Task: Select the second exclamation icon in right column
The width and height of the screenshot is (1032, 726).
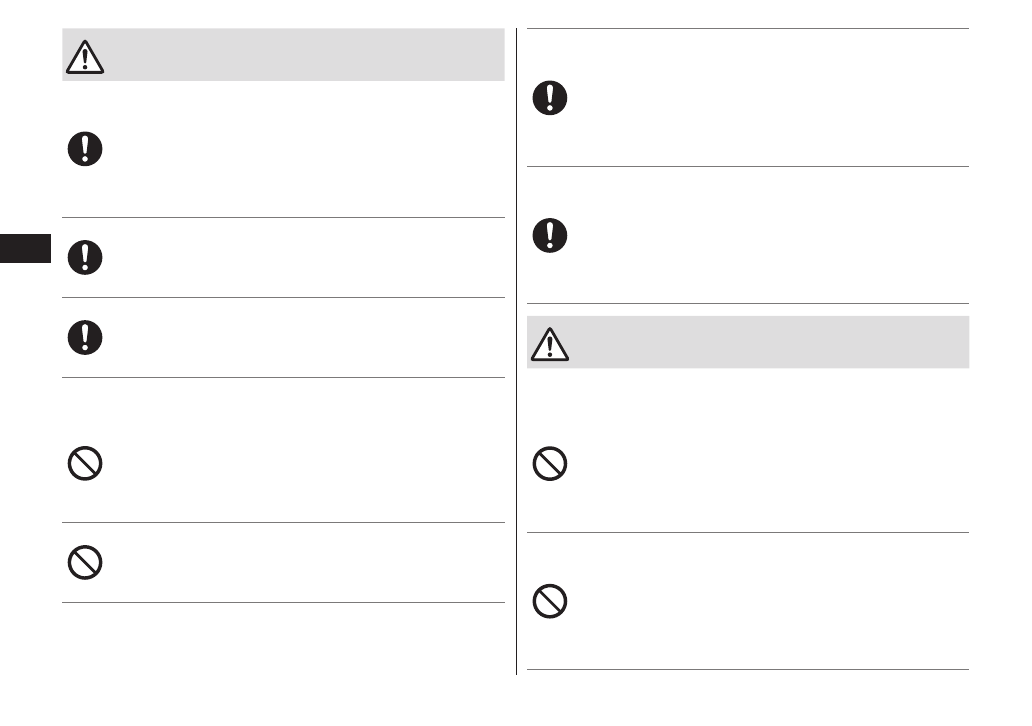Action: [x=549, y=235]
